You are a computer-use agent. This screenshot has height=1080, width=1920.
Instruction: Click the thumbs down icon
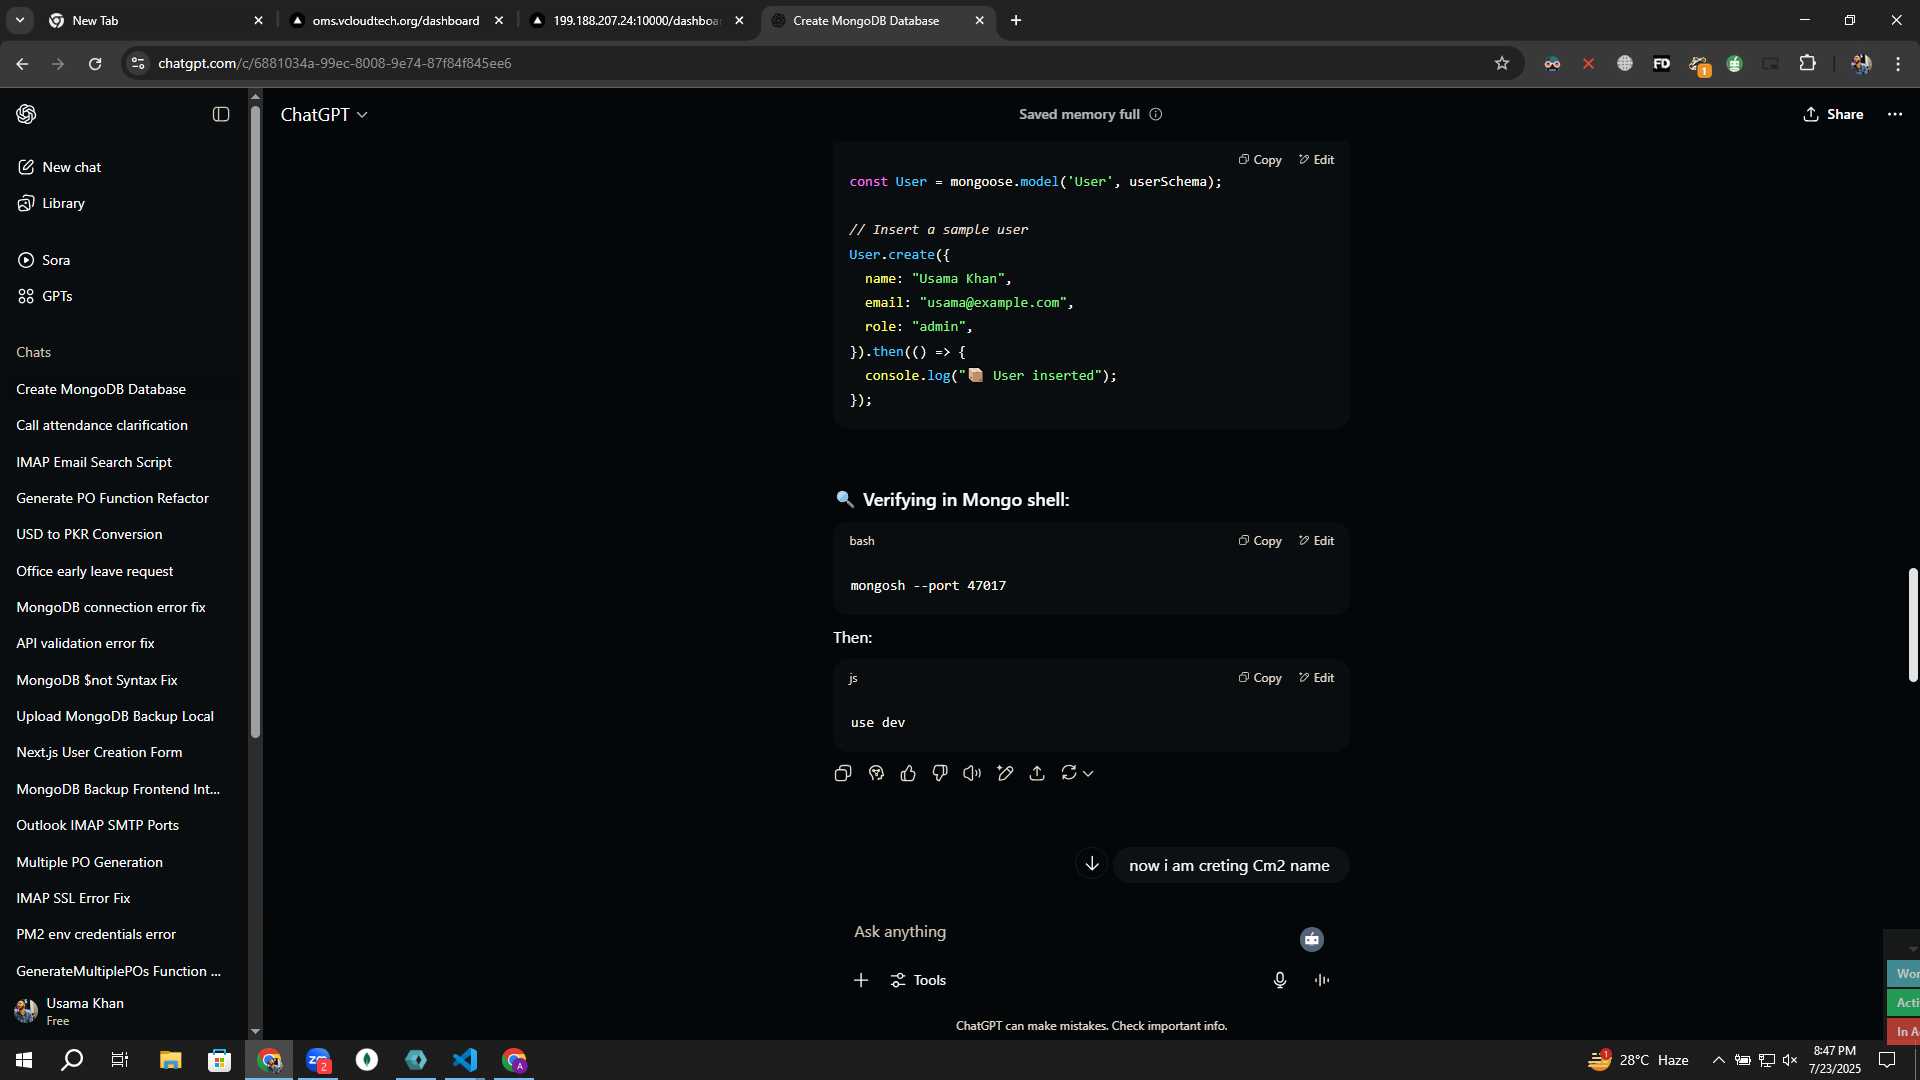940,773
